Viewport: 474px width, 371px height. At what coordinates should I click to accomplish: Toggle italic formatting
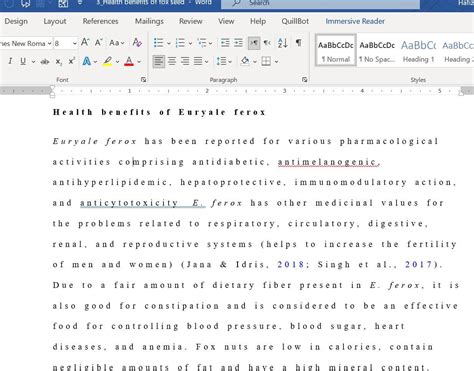click(x=10, y=62)
